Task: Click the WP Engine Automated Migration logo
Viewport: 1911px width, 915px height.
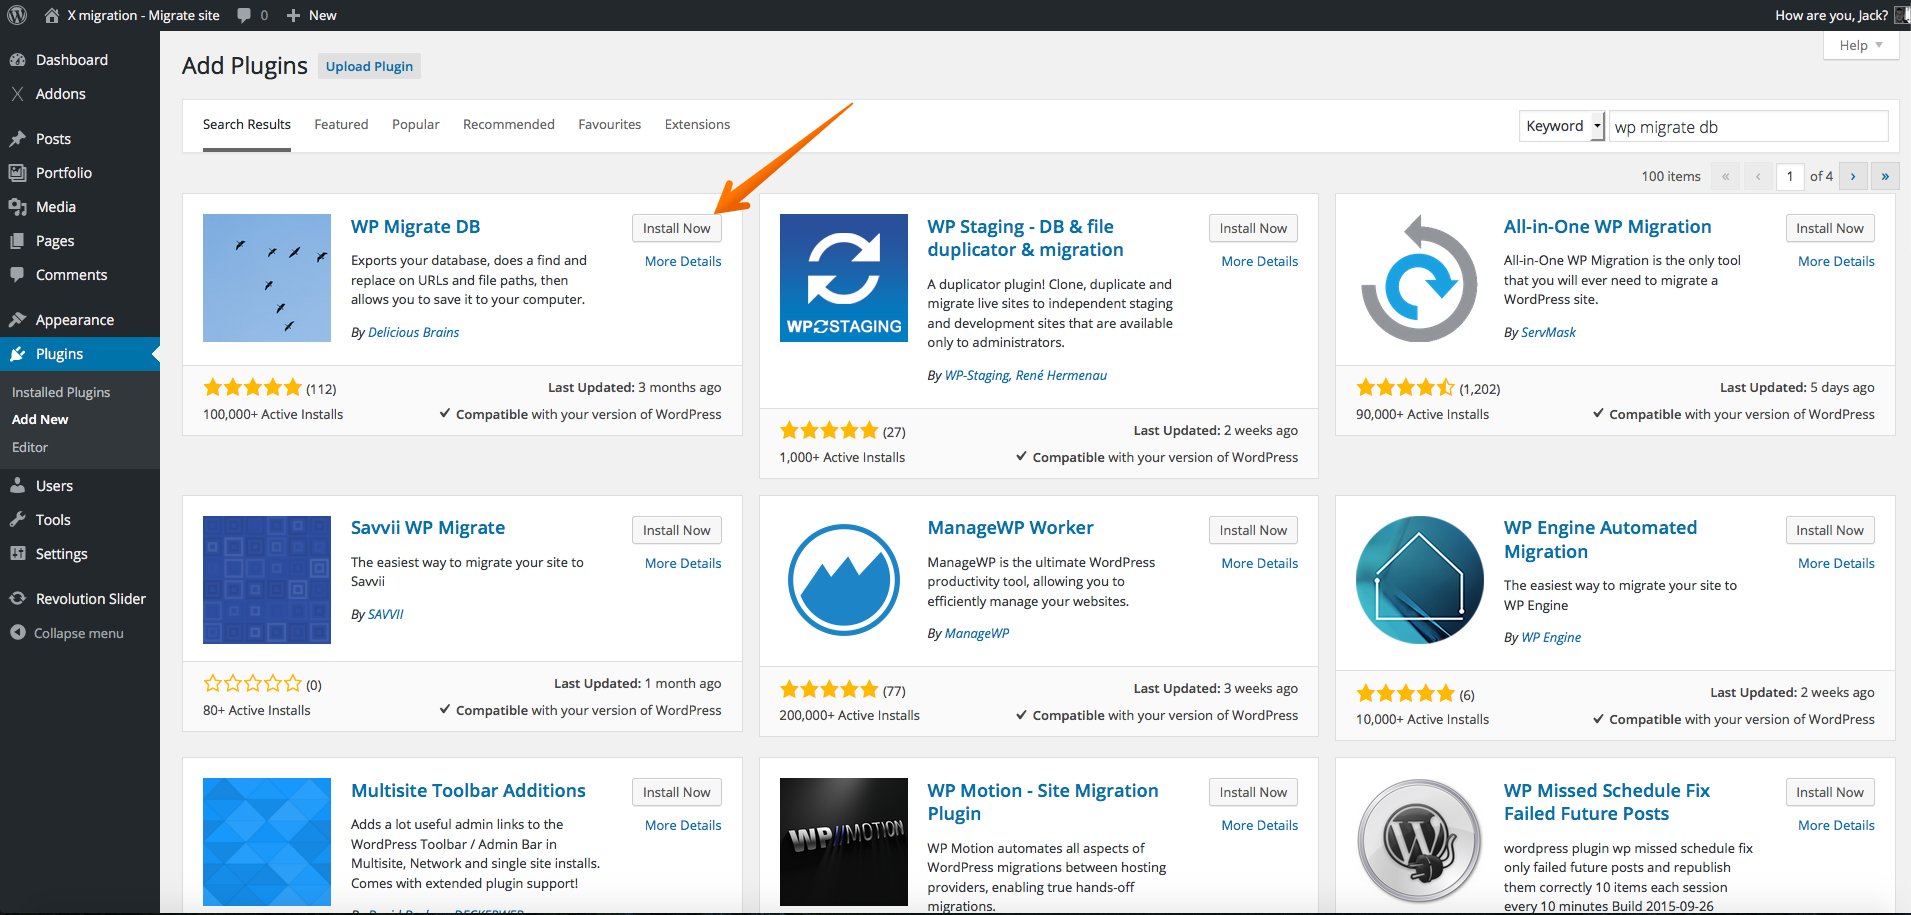Action: [1420, 580]
